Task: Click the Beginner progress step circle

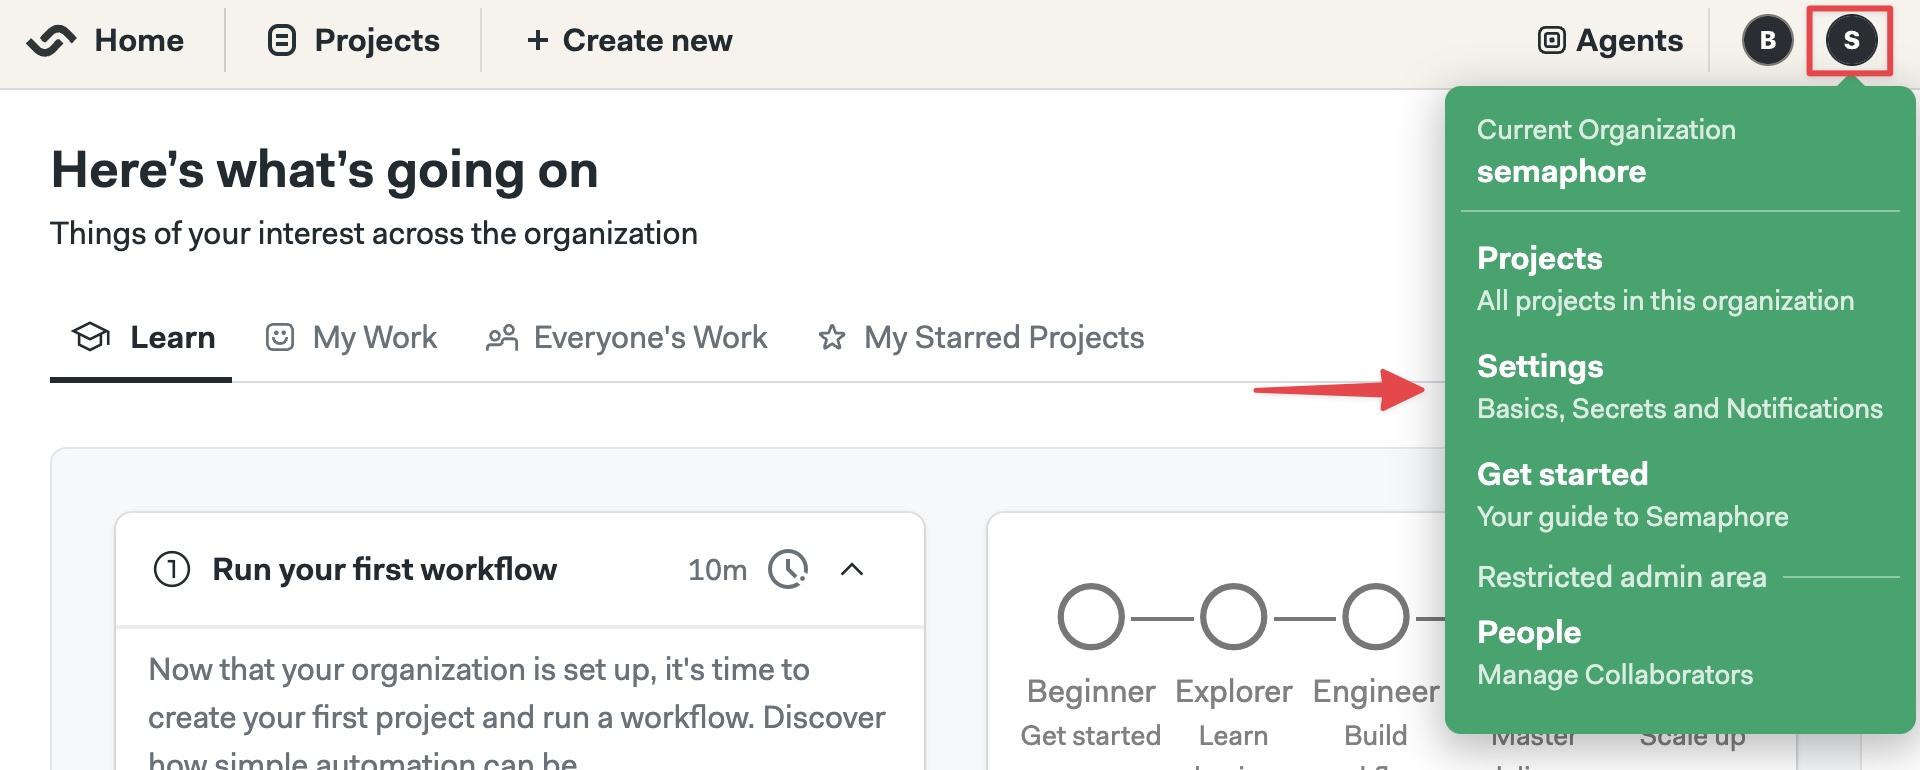Action: coord(1091,618)
